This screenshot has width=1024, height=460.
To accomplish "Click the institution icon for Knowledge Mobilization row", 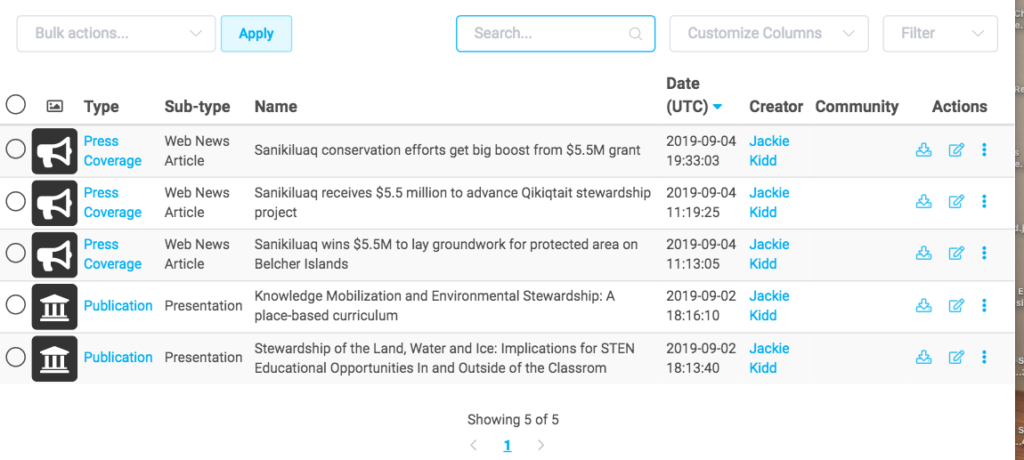I will pyautogui.click(x=54, y=306).
